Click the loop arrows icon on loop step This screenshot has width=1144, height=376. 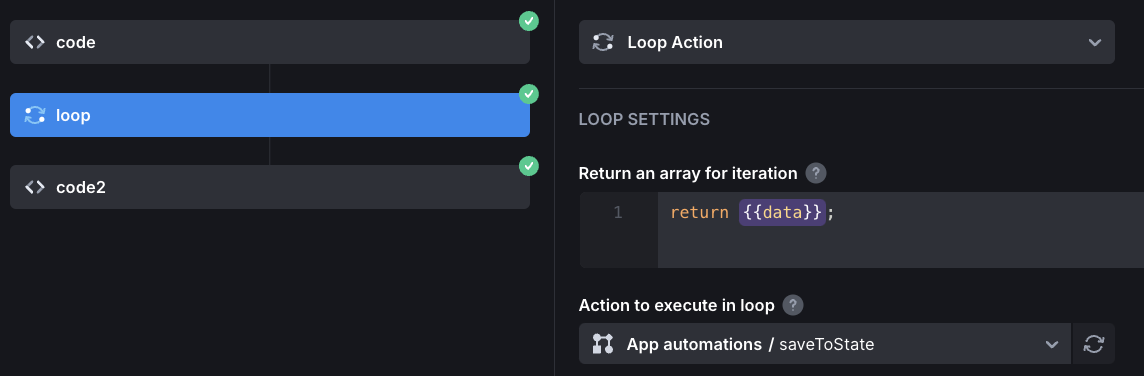click(x=35, y=115)
